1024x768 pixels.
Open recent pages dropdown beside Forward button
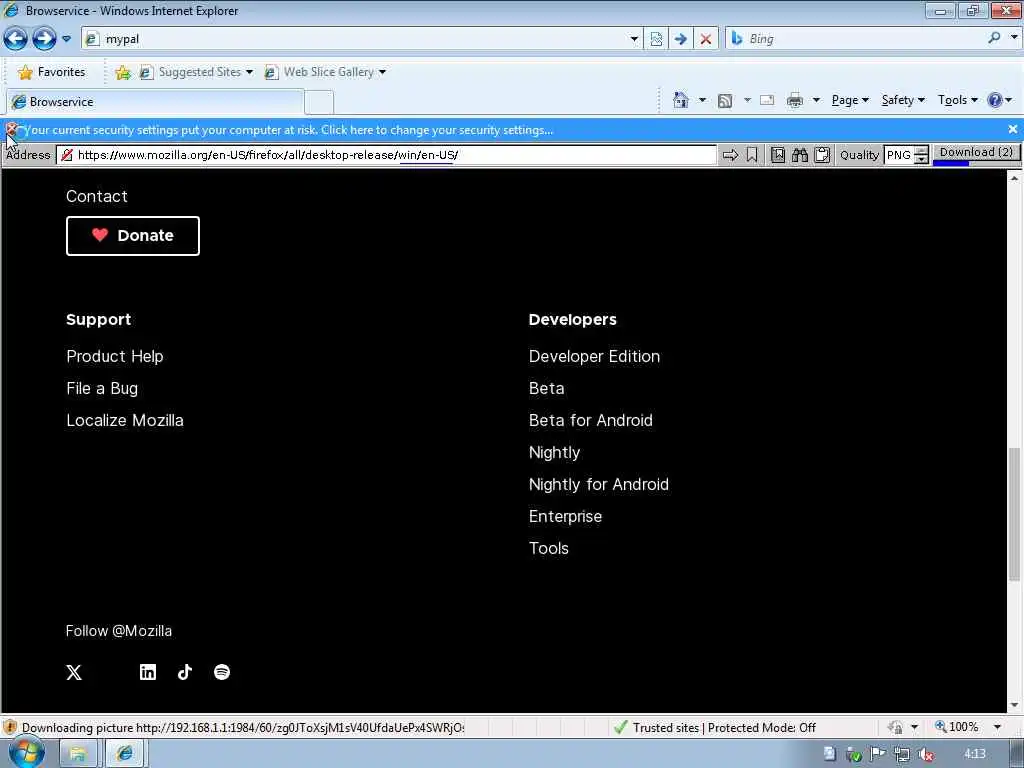coord(66,39)
